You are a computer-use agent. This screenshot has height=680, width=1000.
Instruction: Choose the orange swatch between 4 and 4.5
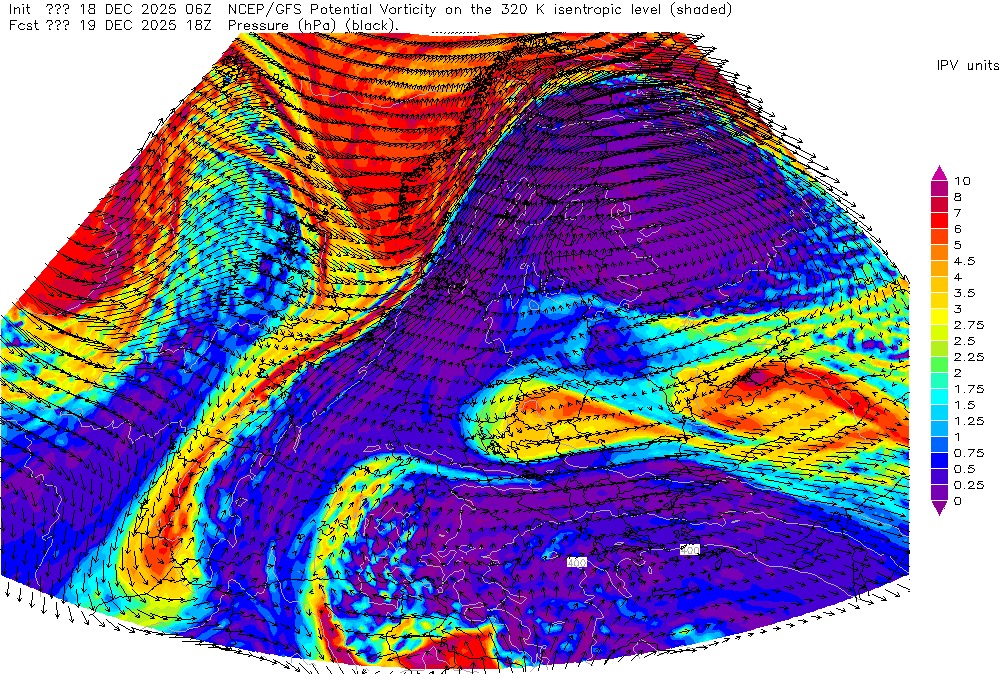pos(939,268)
